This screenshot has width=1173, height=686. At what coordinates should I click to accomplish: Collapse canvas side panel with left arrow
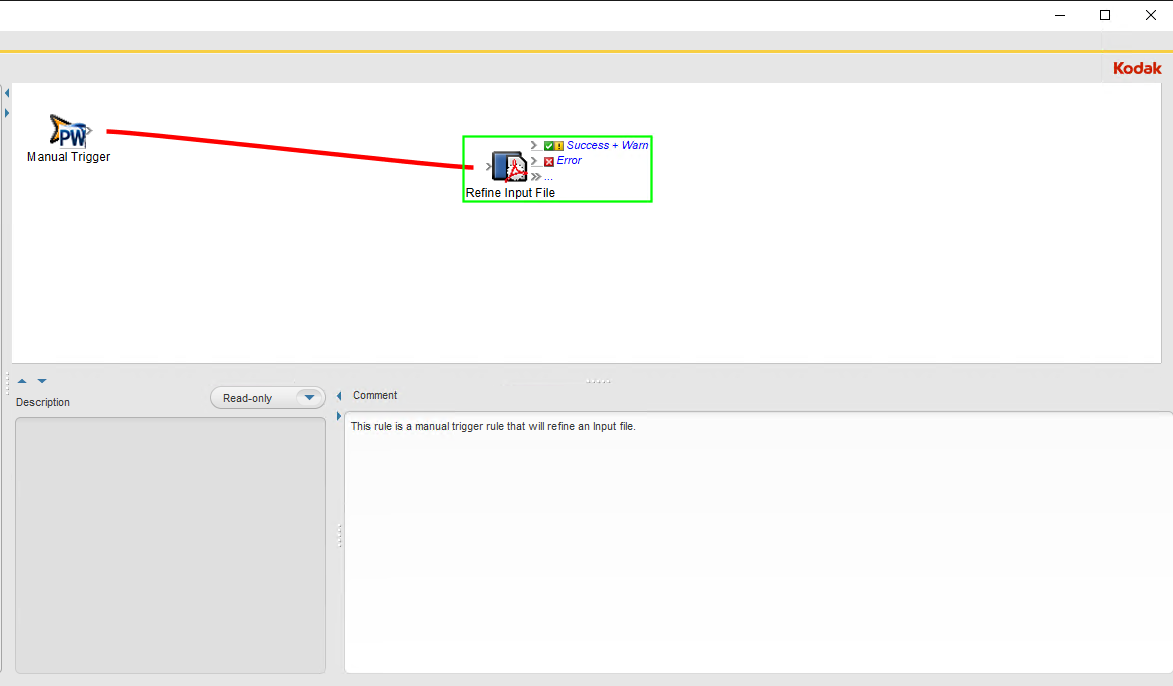click(x=7, y=93)
